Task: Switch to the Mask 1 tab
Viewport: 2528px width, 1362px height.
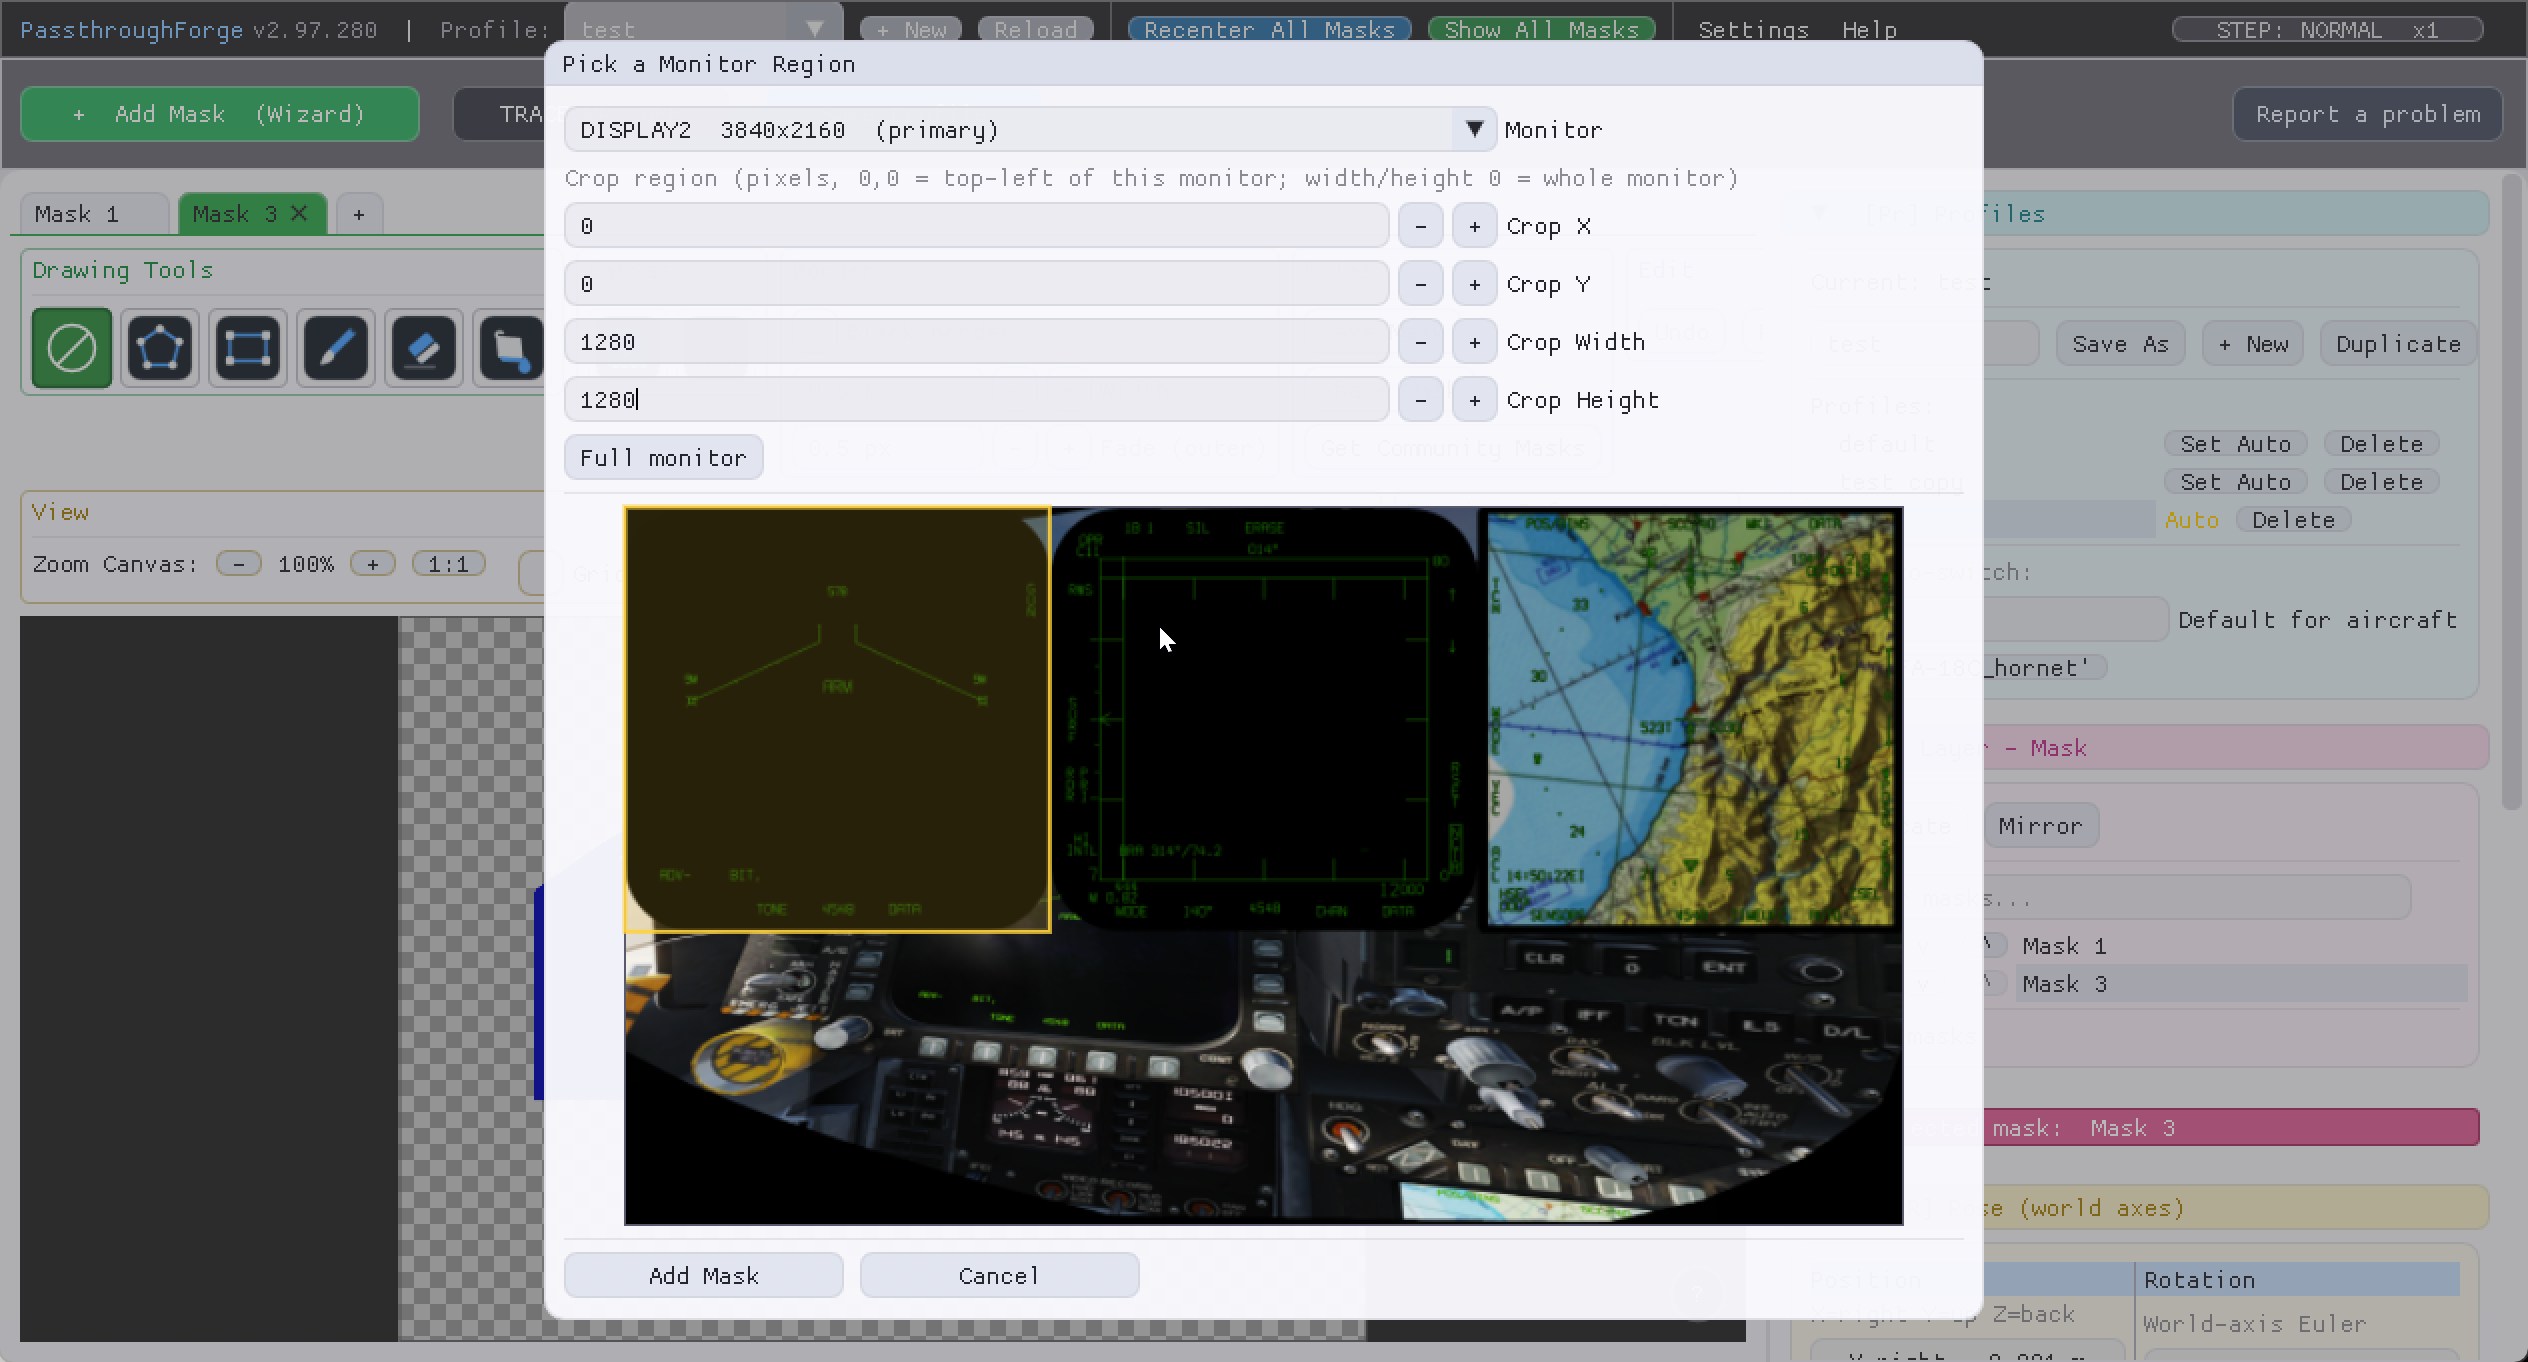Action: pos(94,214)
